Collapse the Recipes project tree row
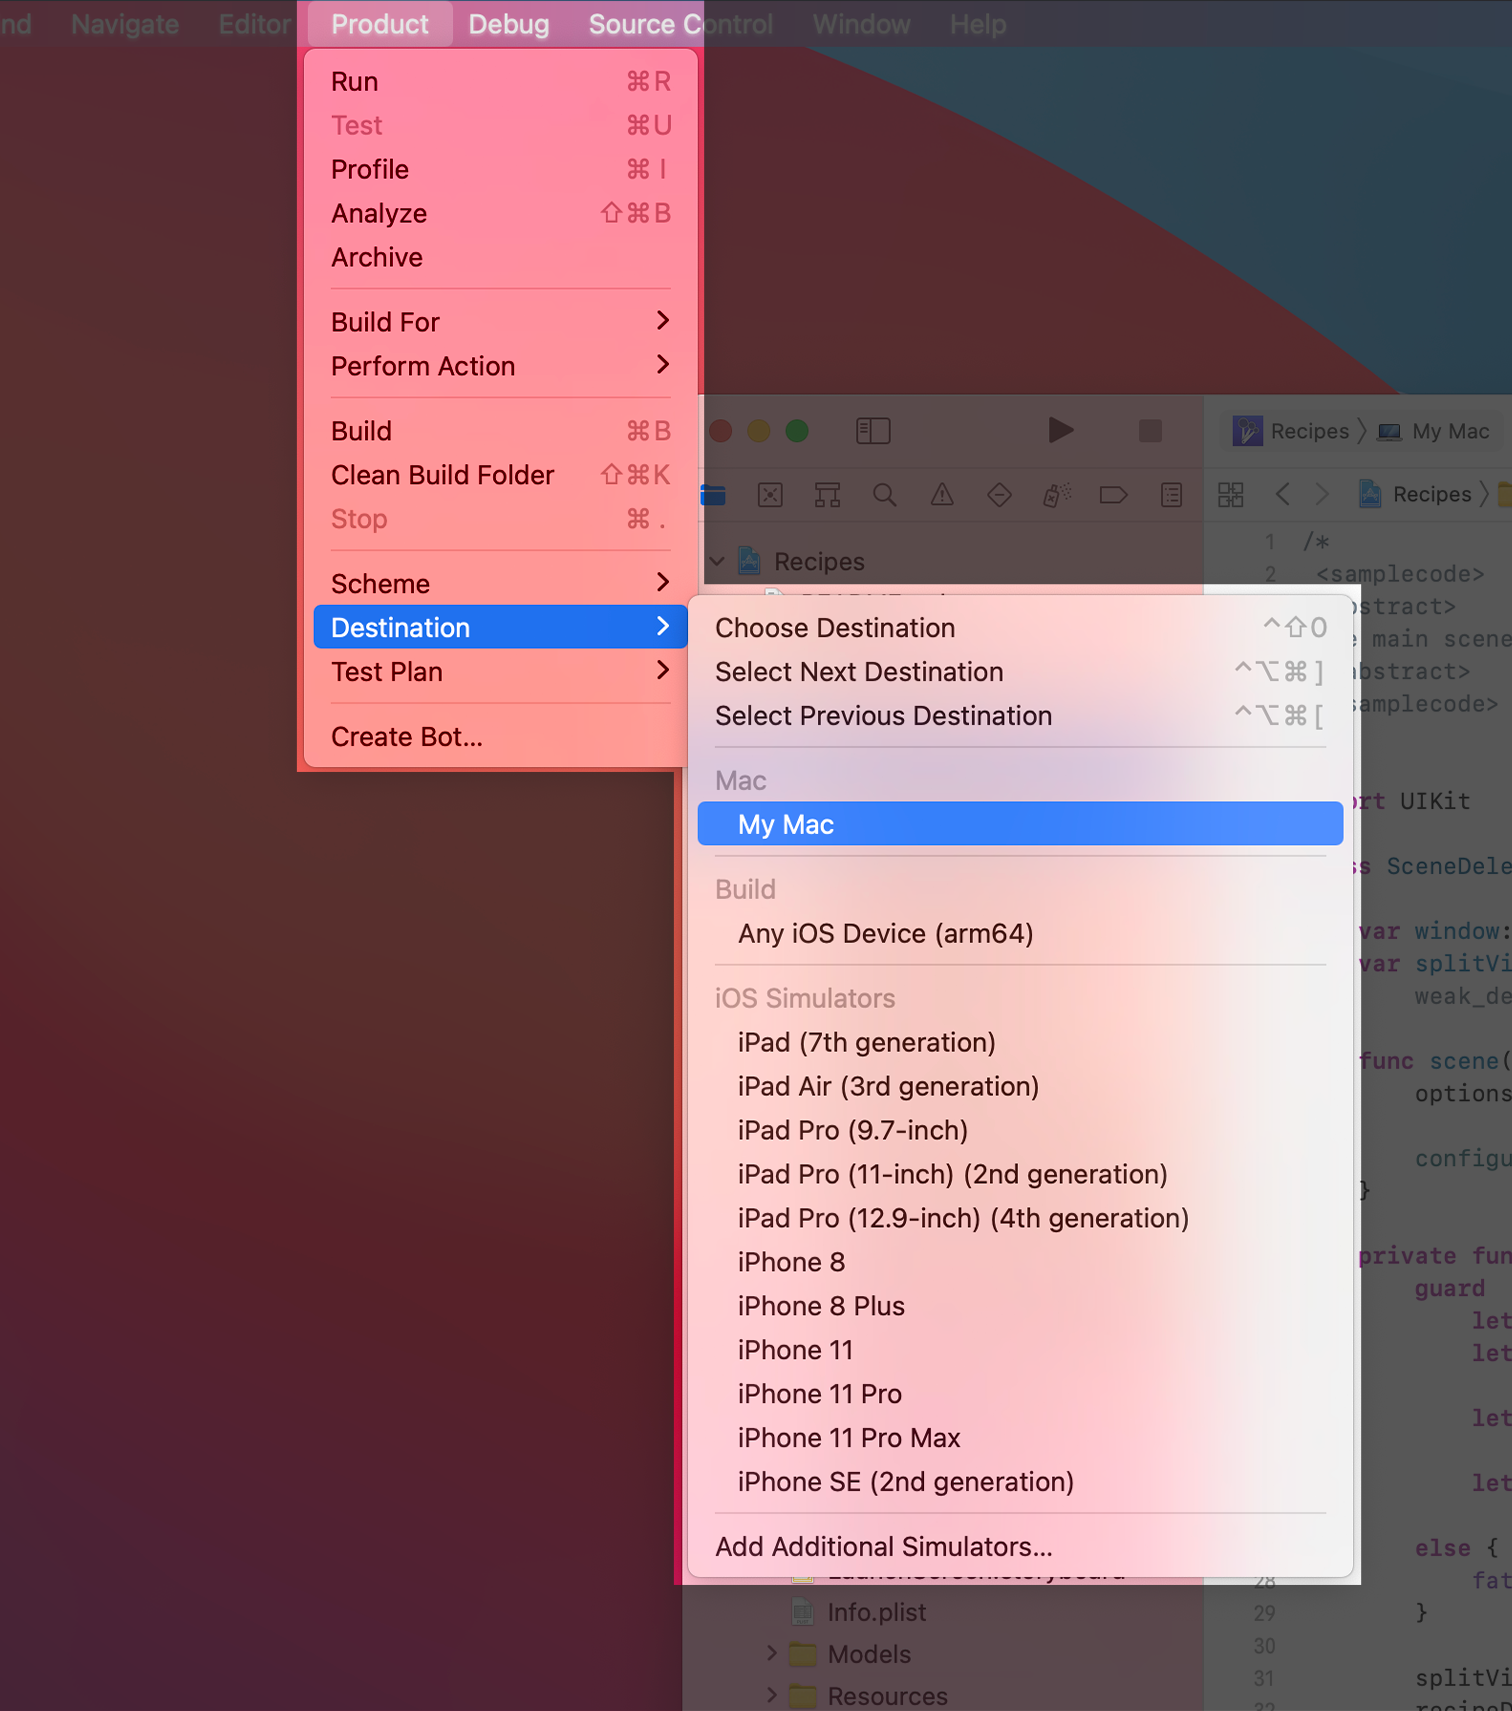Image resolution: width=1512 pixels, height=1711 pixels. [717, 561]
